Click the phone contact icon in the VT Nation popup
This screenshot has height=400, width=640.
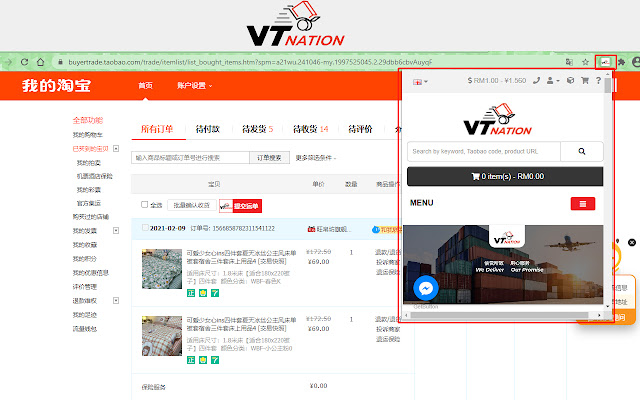(x=536, y=81)
